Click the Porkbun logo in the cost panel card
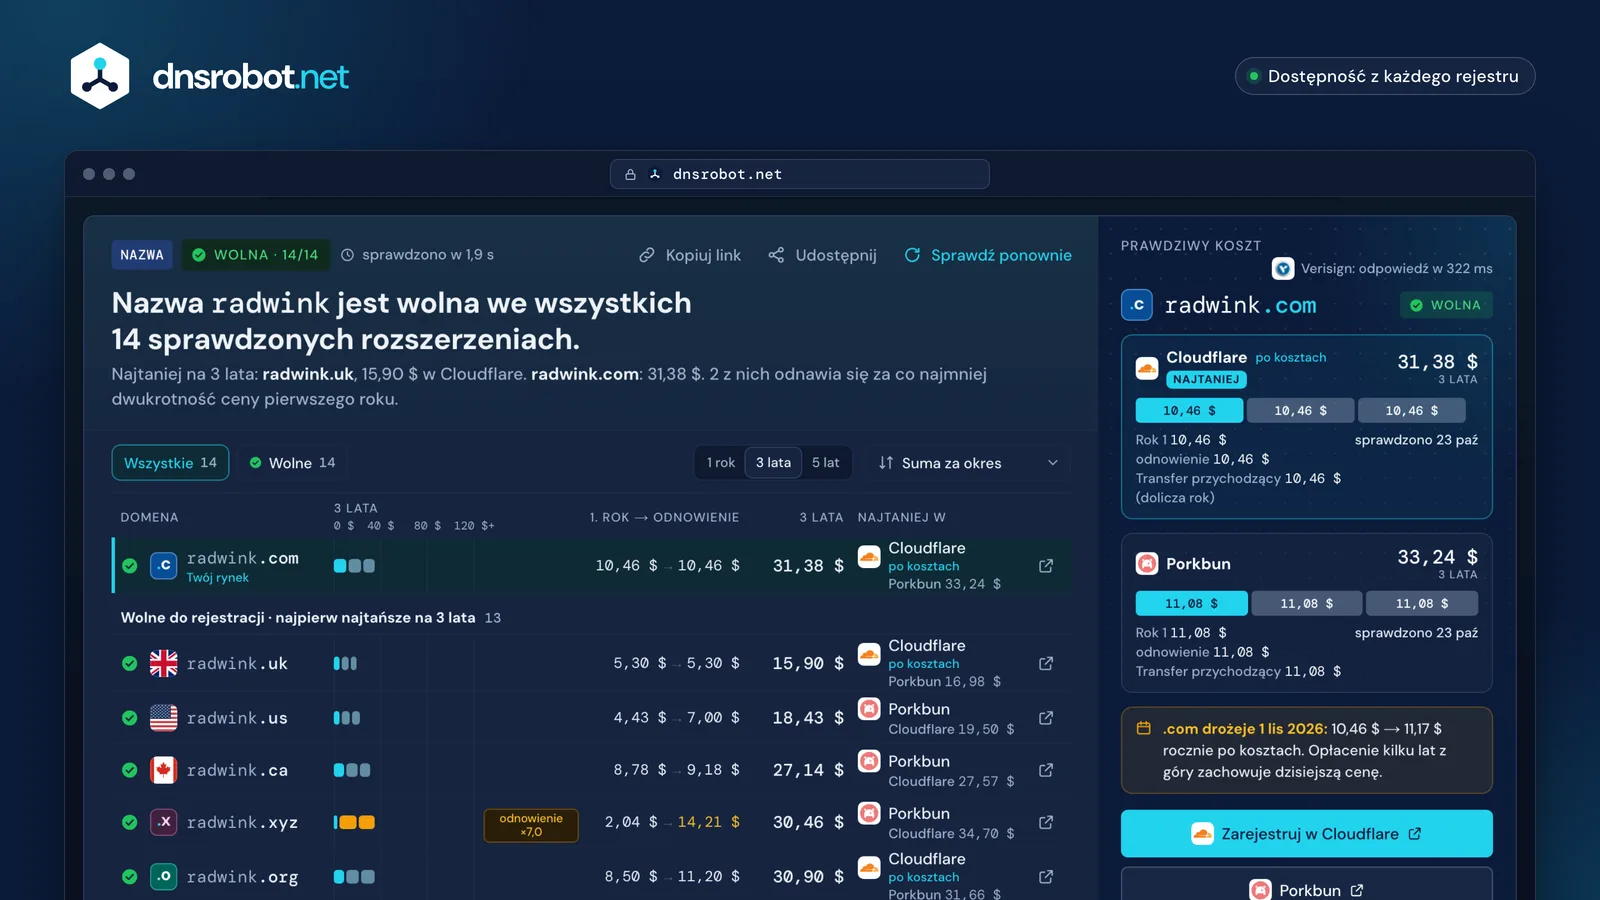The height and width of the screenshot is (900, 1600). [x=1147, y=564]
